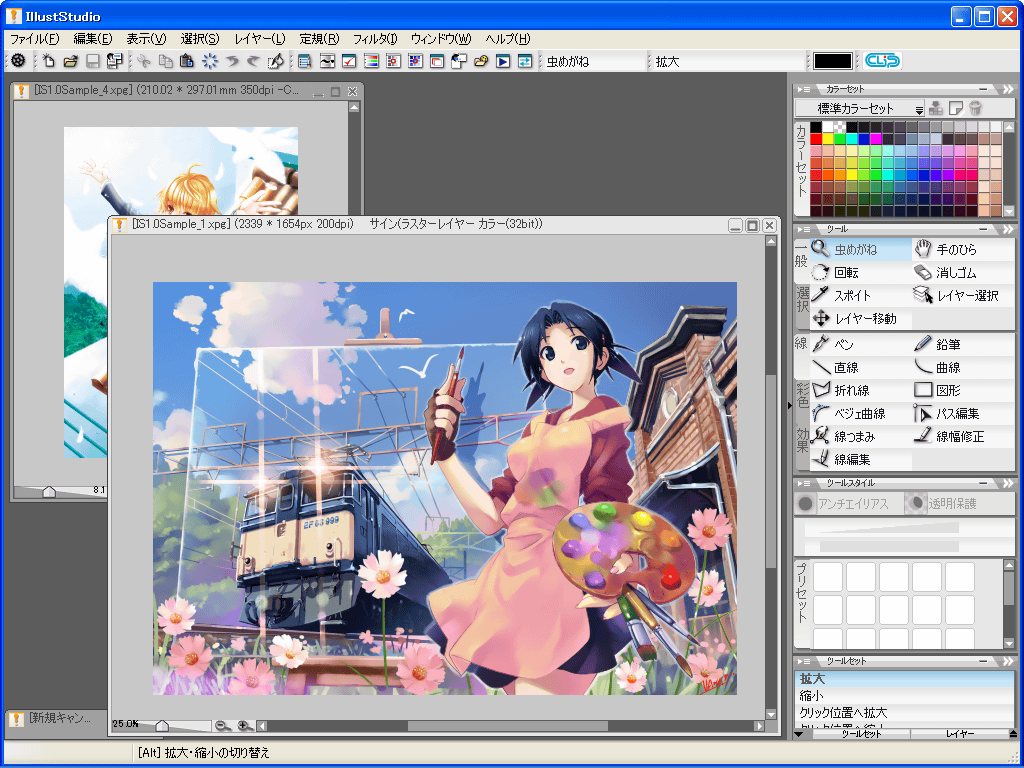Screen dimensions: 1024x768
Task: Click the rainbow color bars toolbar icon
Action: click(x=371, y=61)
